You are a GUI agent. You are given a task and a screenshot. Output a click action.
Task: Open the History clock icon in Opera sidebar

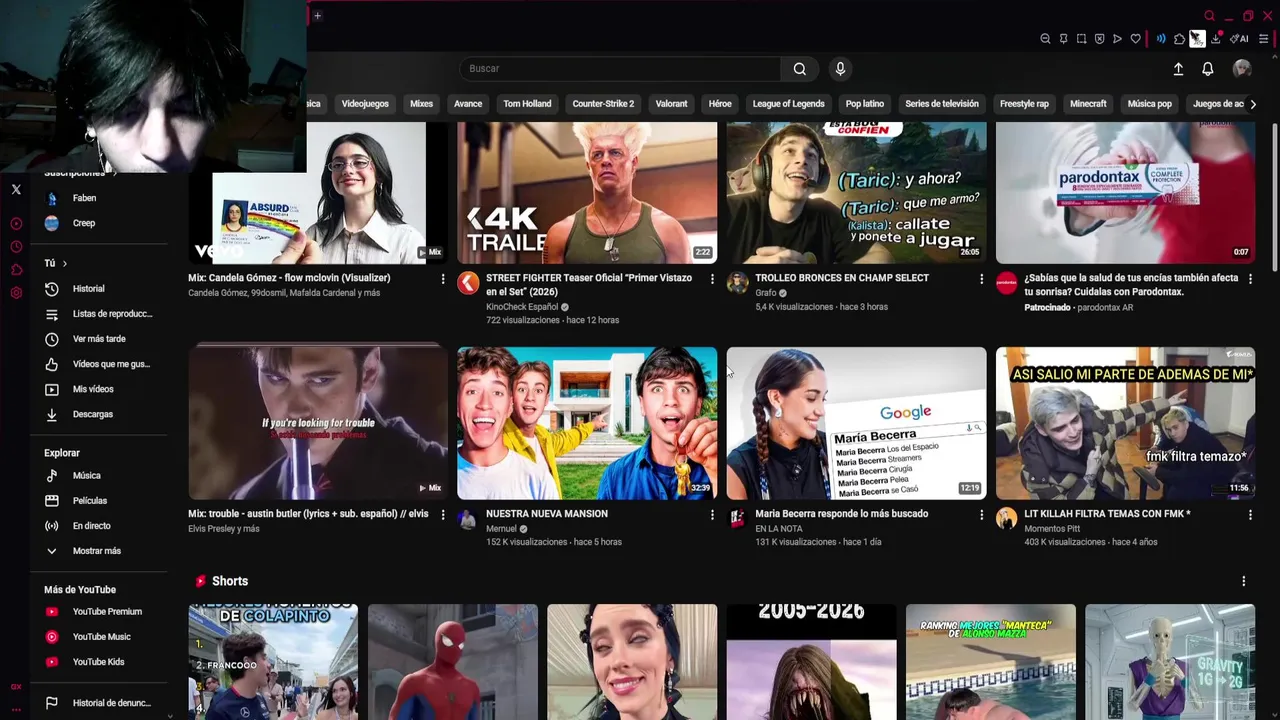(16, 247)
